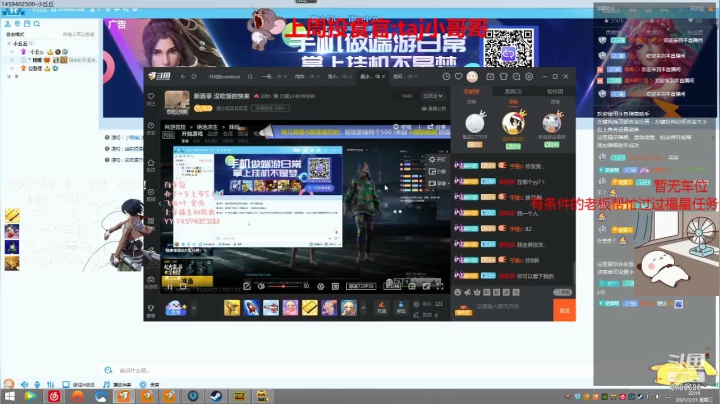720x404 pixels.
Task: Click the crown noble icon in chat toolbar
Action: point(477,292)
